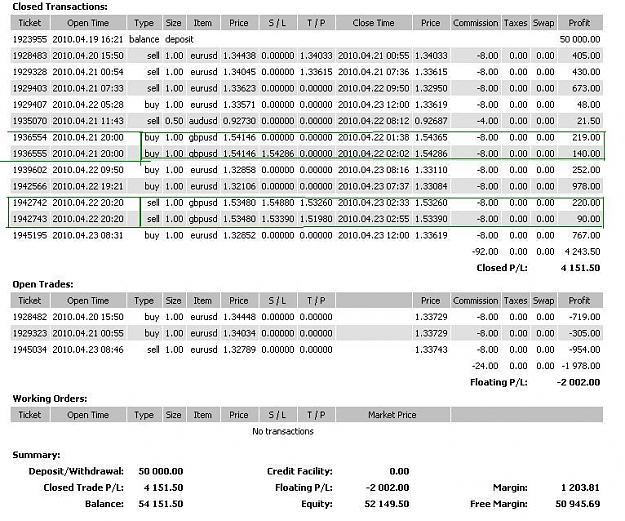Click close time 2010.04.23 02:33

point(373,203)
